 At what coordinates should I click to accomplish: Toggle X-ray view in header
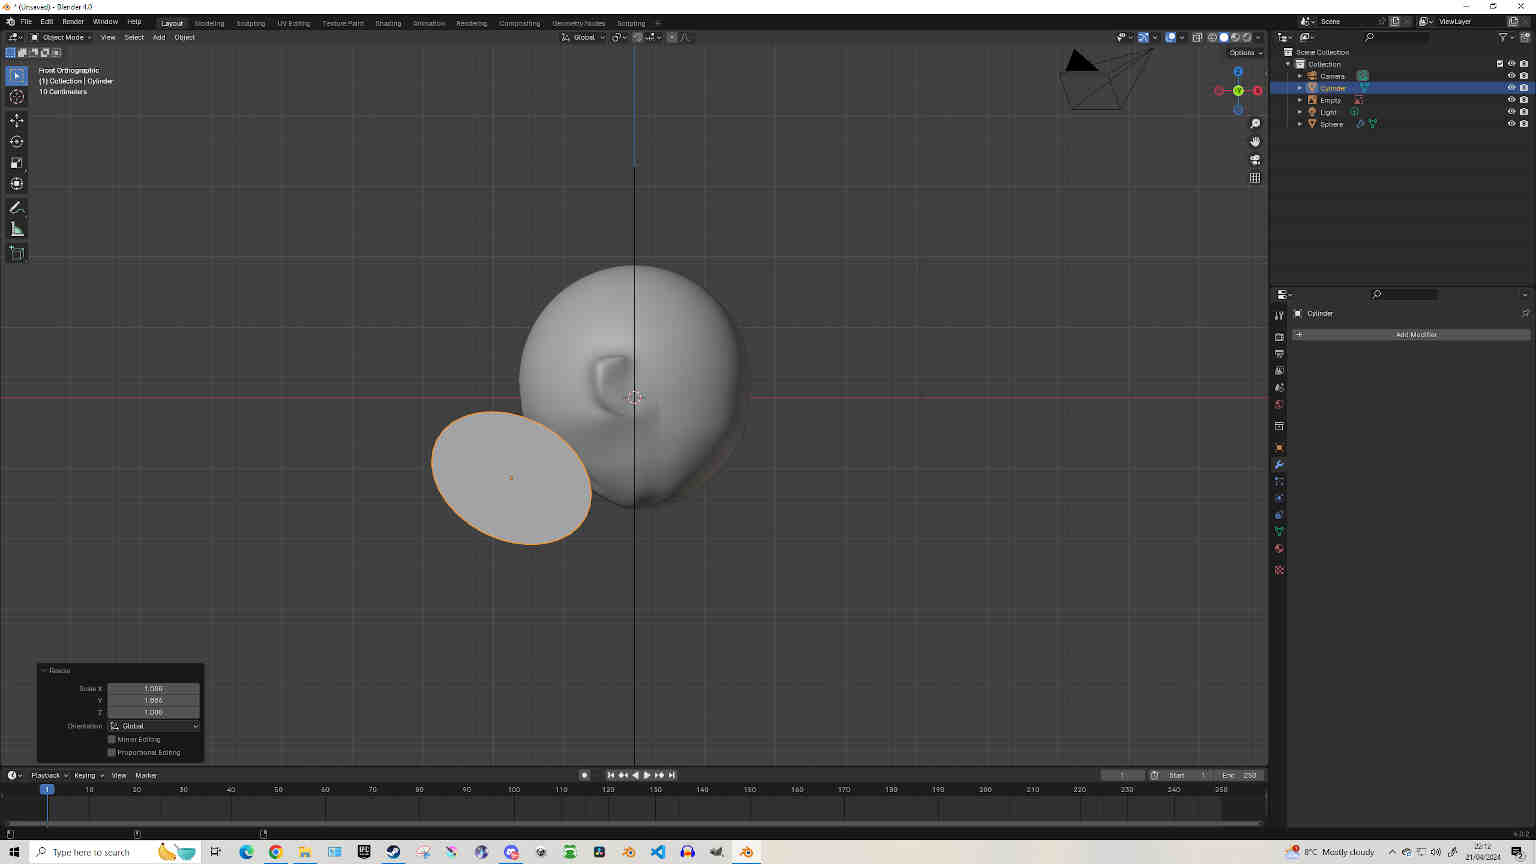click(x=1197, y=38)
